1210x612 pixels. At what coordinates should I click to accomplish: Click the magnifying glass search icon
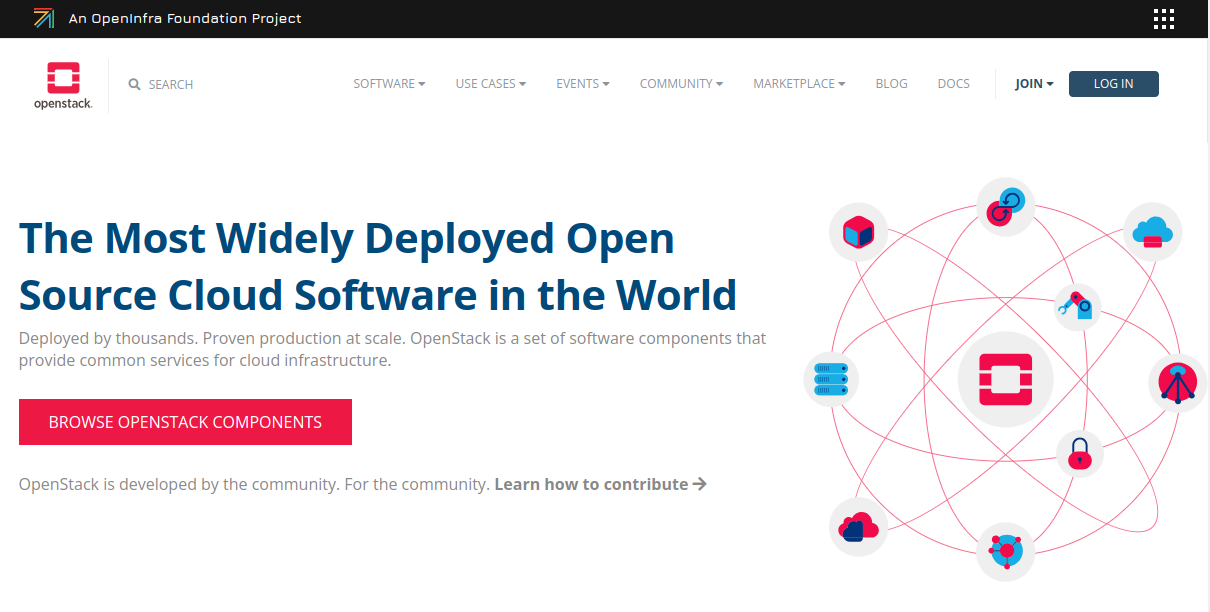[135, 85]
